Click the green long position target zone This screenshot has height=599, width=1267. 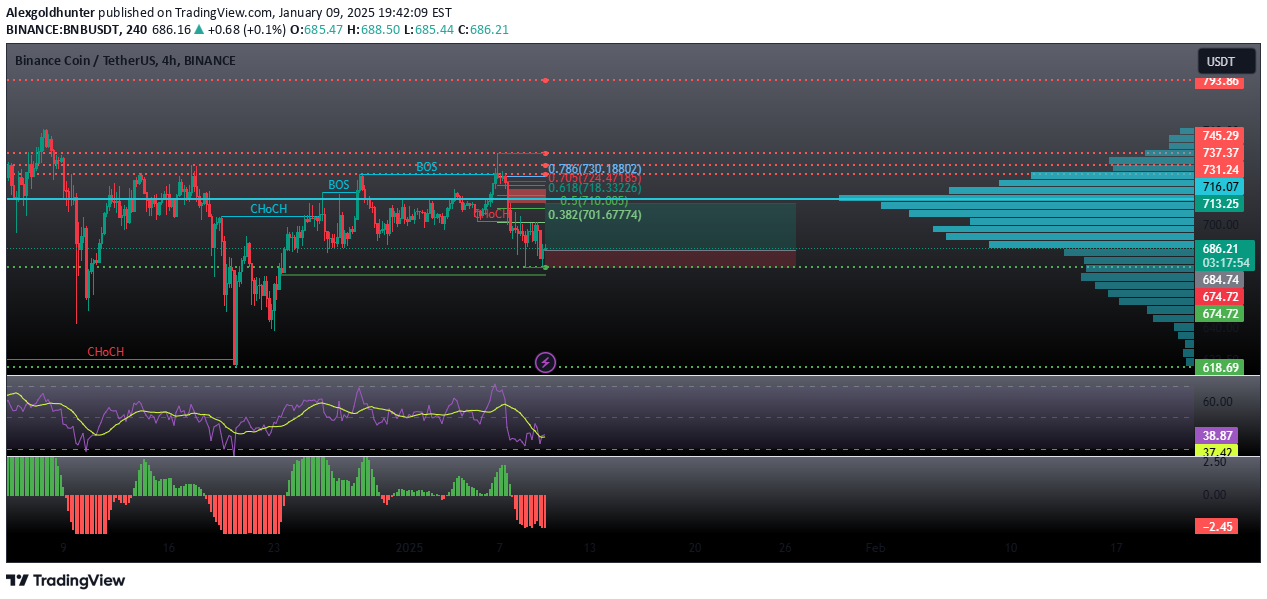670,226
